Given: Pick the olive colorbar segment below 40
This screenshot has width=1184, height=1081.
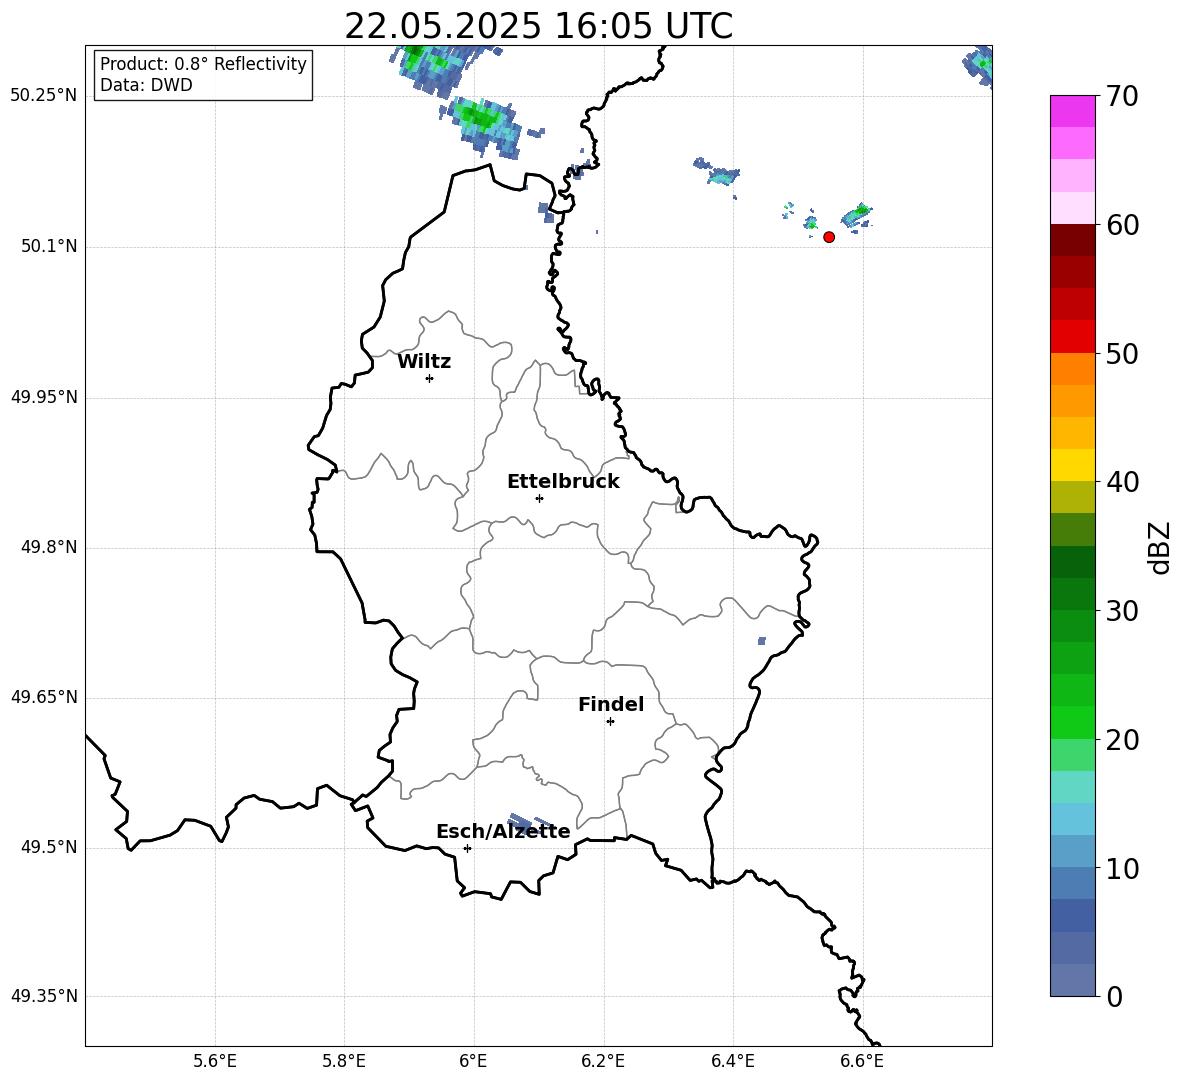Looking at the screenshot, I should click(x=1073, y=497).
